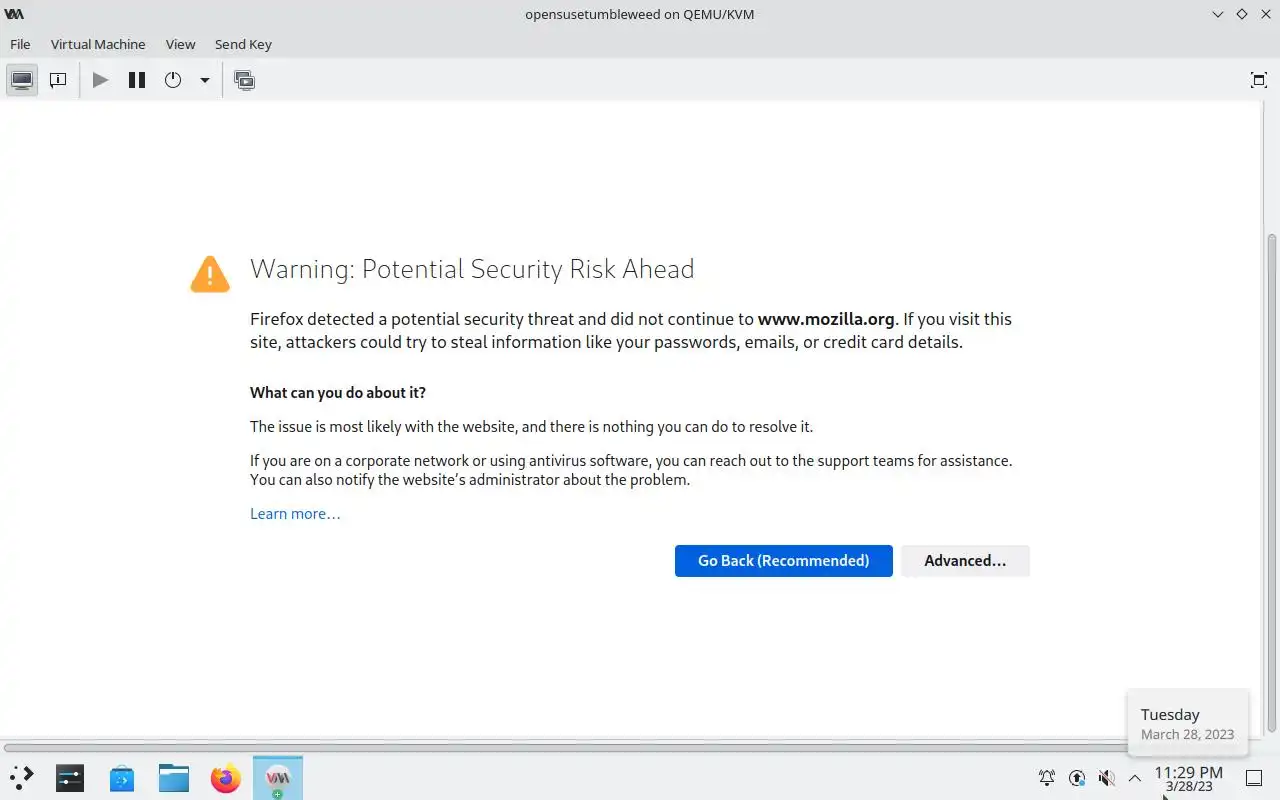Image resolution: width=1280 pixels, height=800 pixels.
Task: Open the Virtual Machine menu
Action: [x=98, y=44]
